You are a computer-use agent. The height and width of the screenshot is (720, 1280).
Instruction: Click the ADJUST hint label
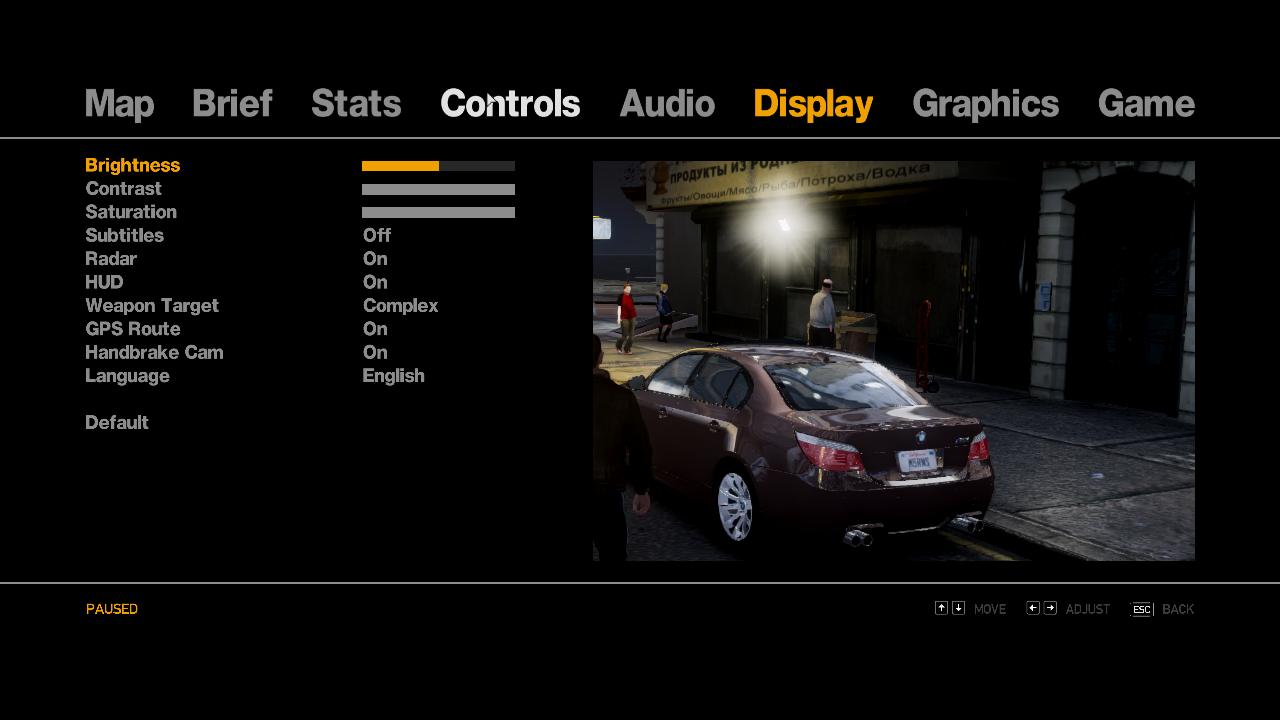pyautogui.click(x=1088, y=609)
